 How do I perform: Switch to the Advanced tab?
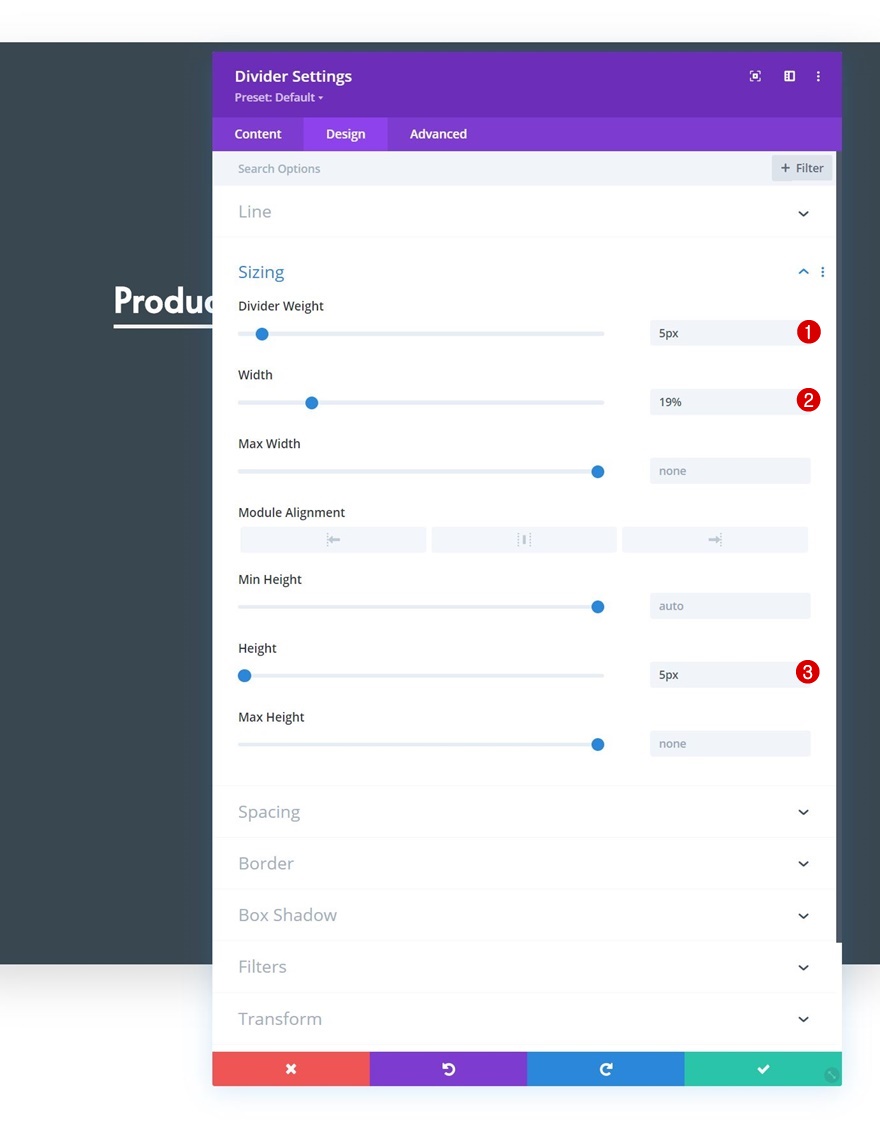coord(438,134)
